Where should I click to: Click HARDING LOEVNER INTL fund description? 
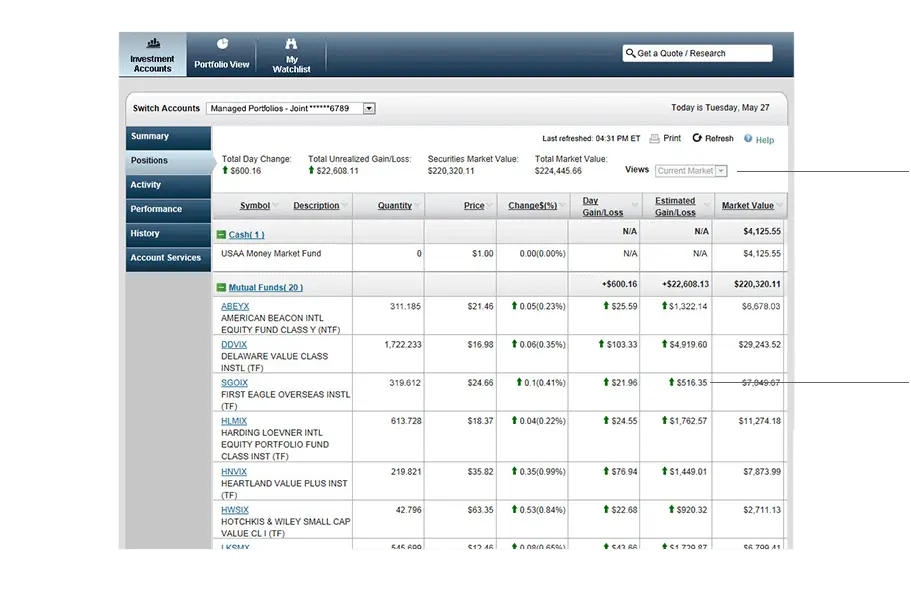[x=275, y=444]
